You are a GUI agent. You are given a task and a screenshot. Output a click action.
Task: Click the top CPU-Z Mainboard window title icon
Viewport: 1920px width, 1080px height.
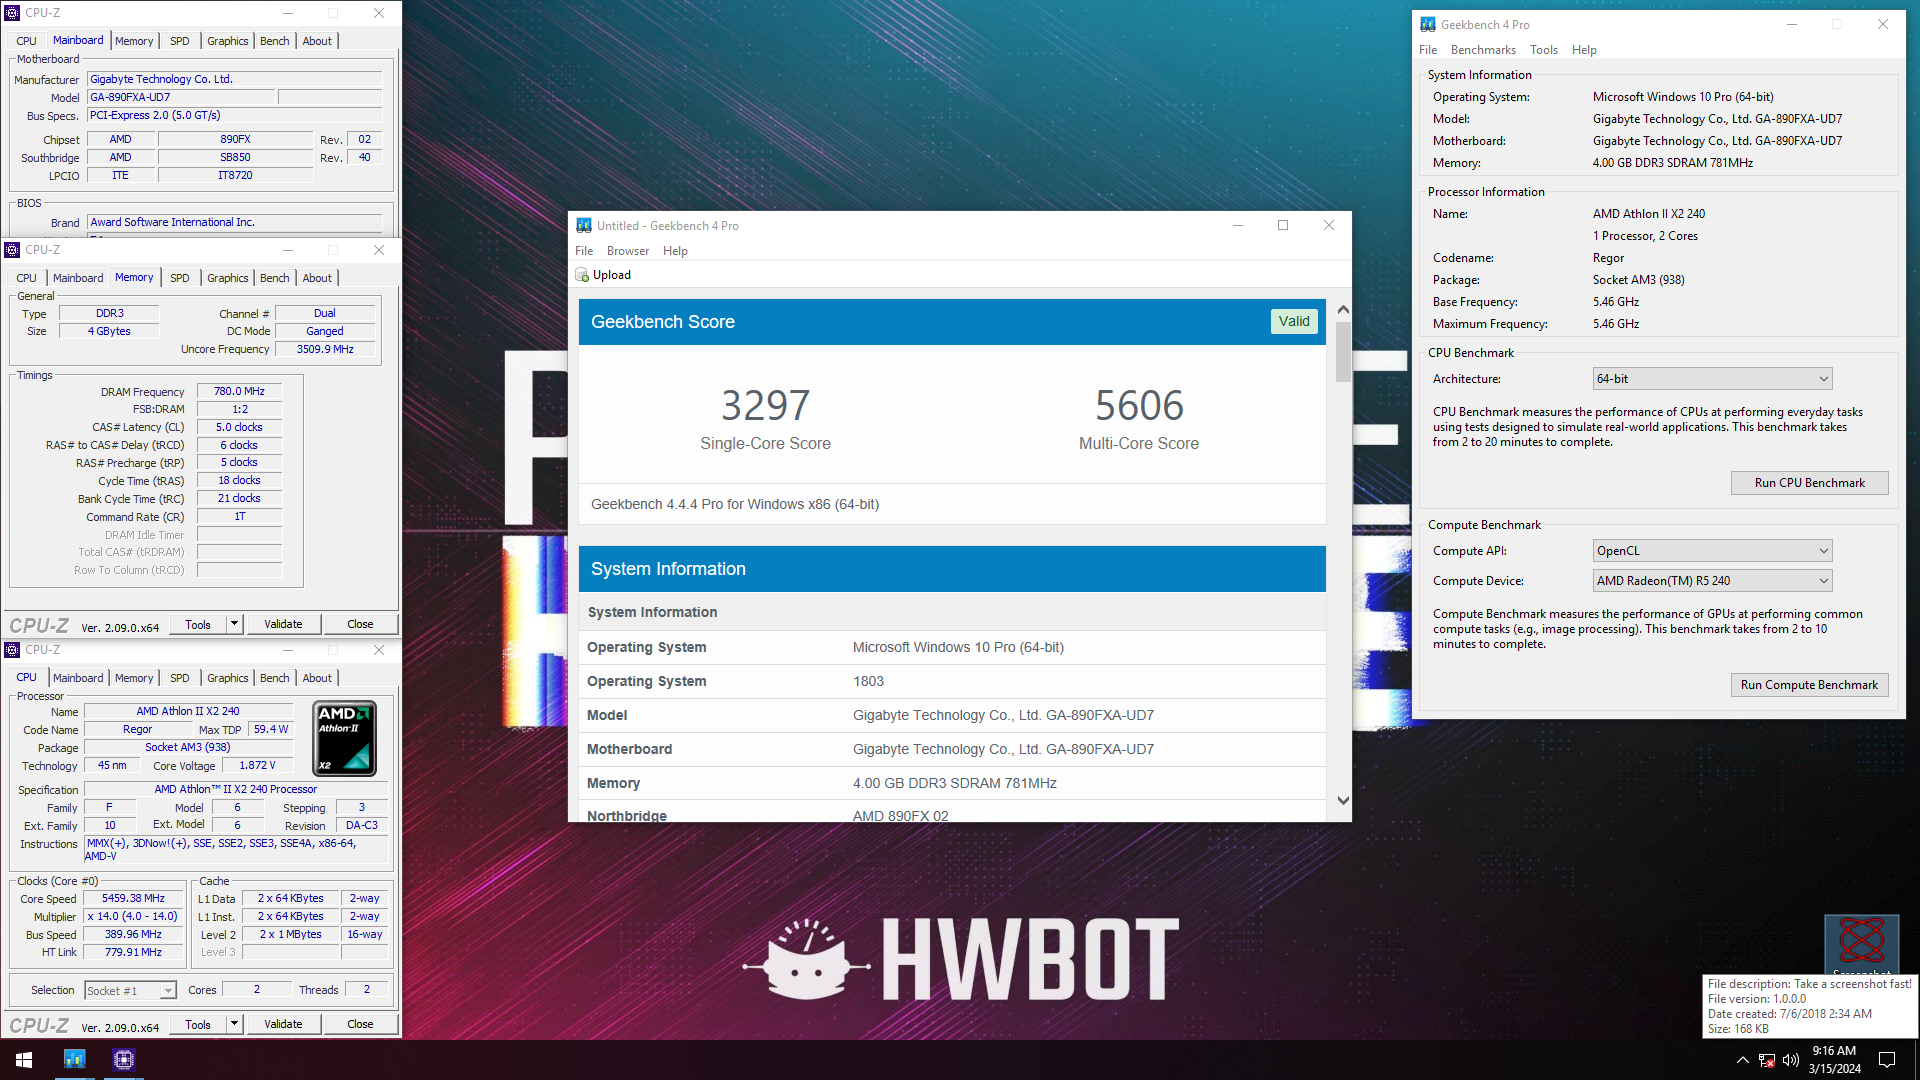12,13
